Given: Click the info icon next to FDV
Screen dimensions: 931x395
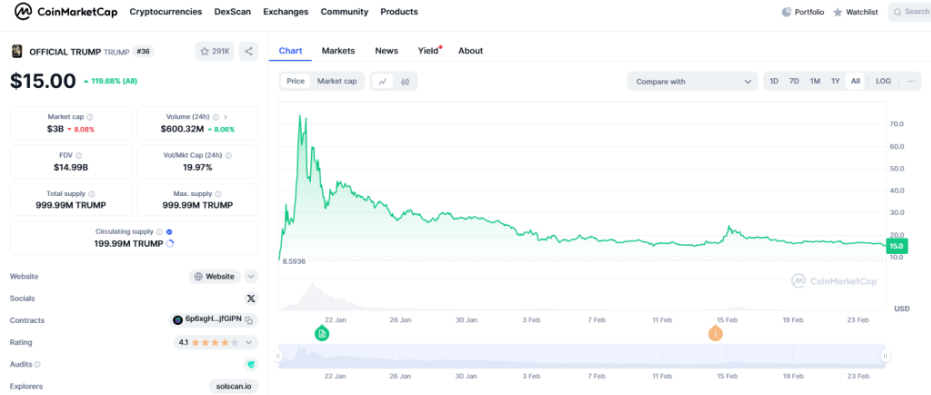Looking at the screenshot, I should tap(79, 156).
